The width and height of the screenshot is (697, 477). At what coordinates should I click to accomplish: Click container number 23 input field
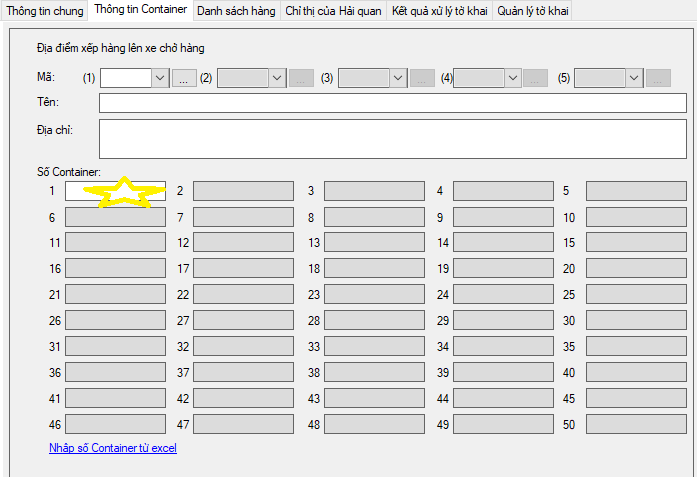click(373, 294)
